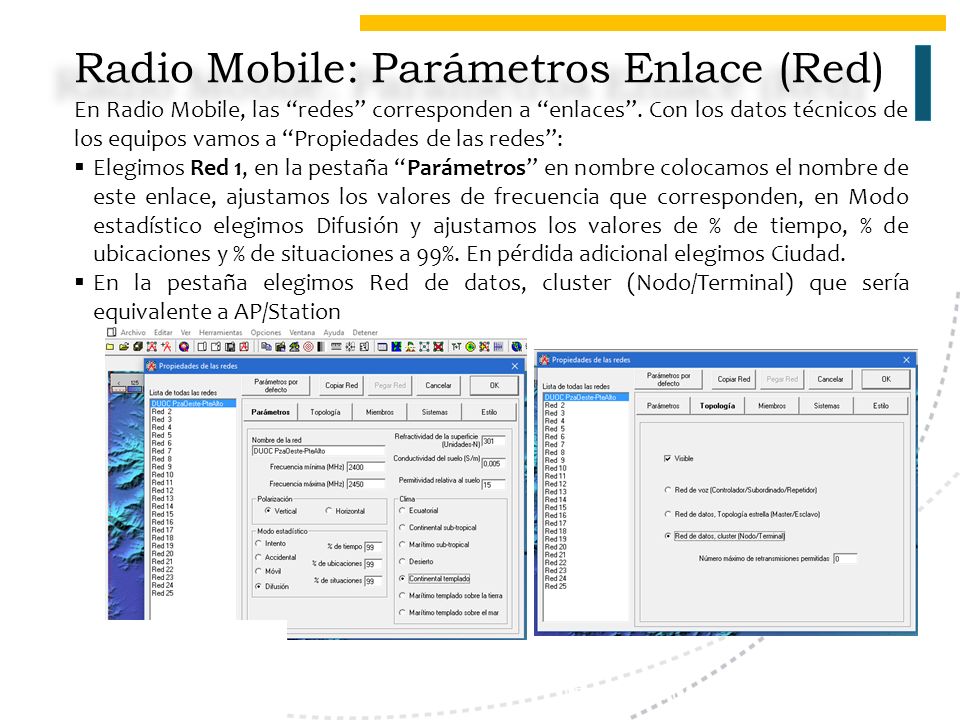The height and width of the screenshot is (720, 960).
Task: Click the red X square toolbar icon
Action: [438, 347]
